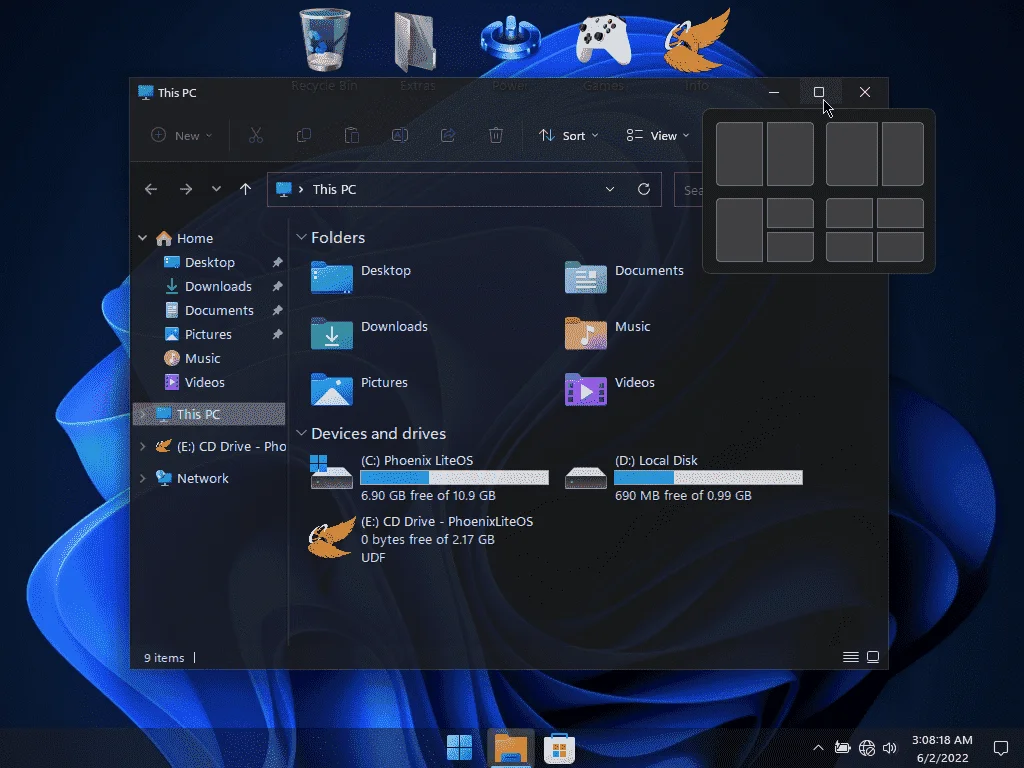Open the New dropdown menu

(182, 135)
